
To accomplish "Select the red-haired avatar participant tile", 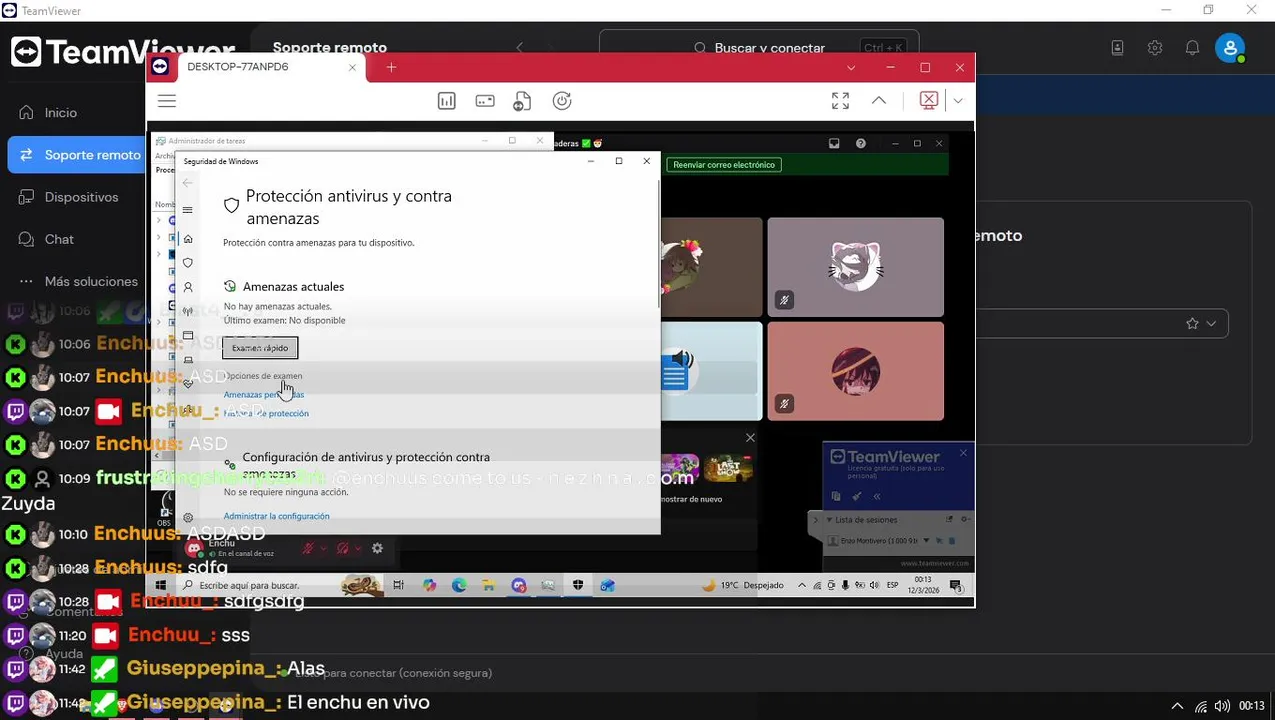I will coord(855,371).
